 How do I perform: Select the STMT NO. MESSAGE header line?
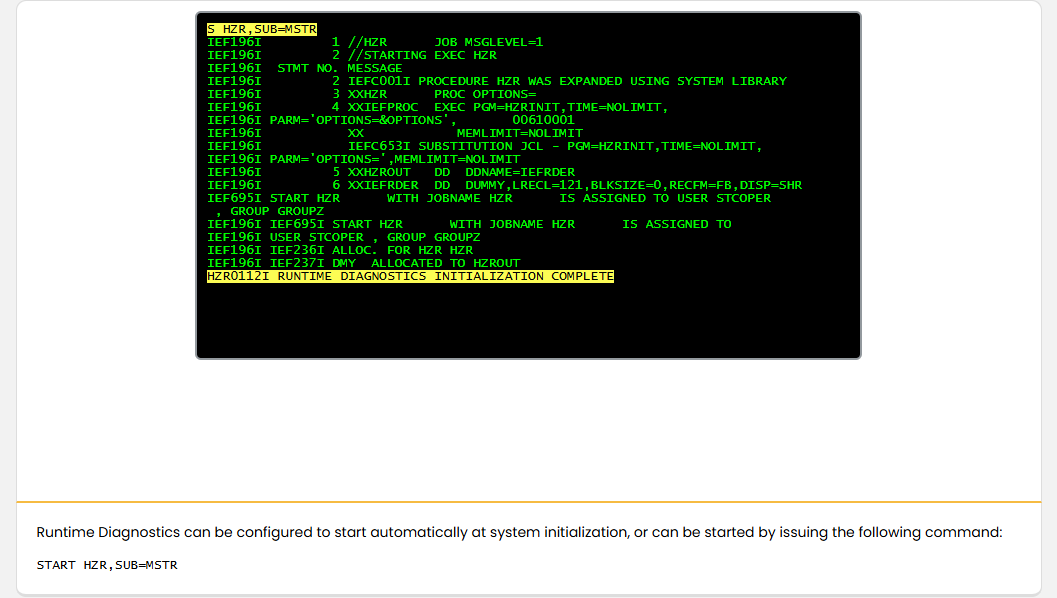point(305,68)
